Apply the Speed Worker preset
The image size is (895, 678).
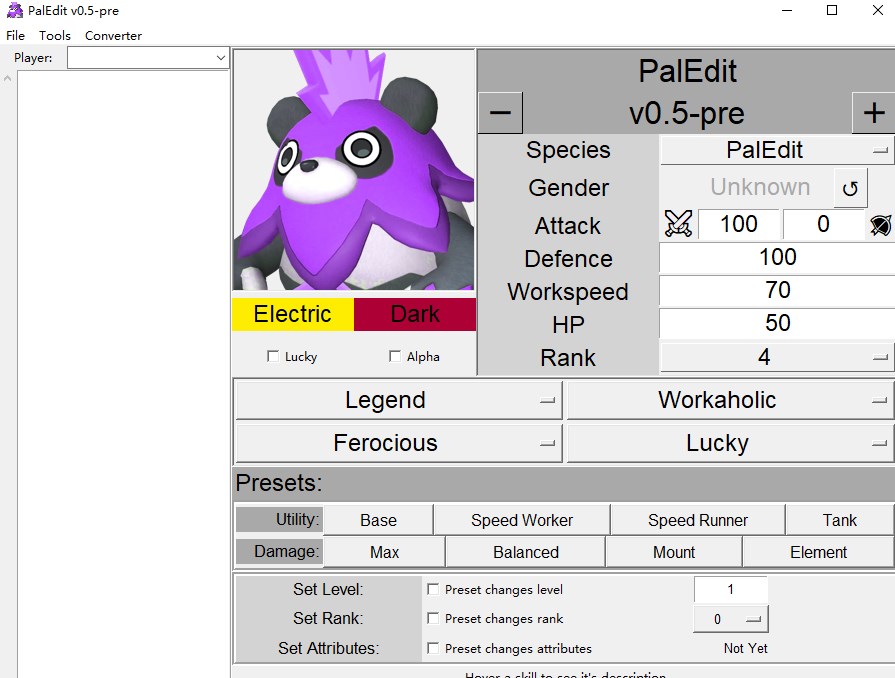click(x=522, y=520)
